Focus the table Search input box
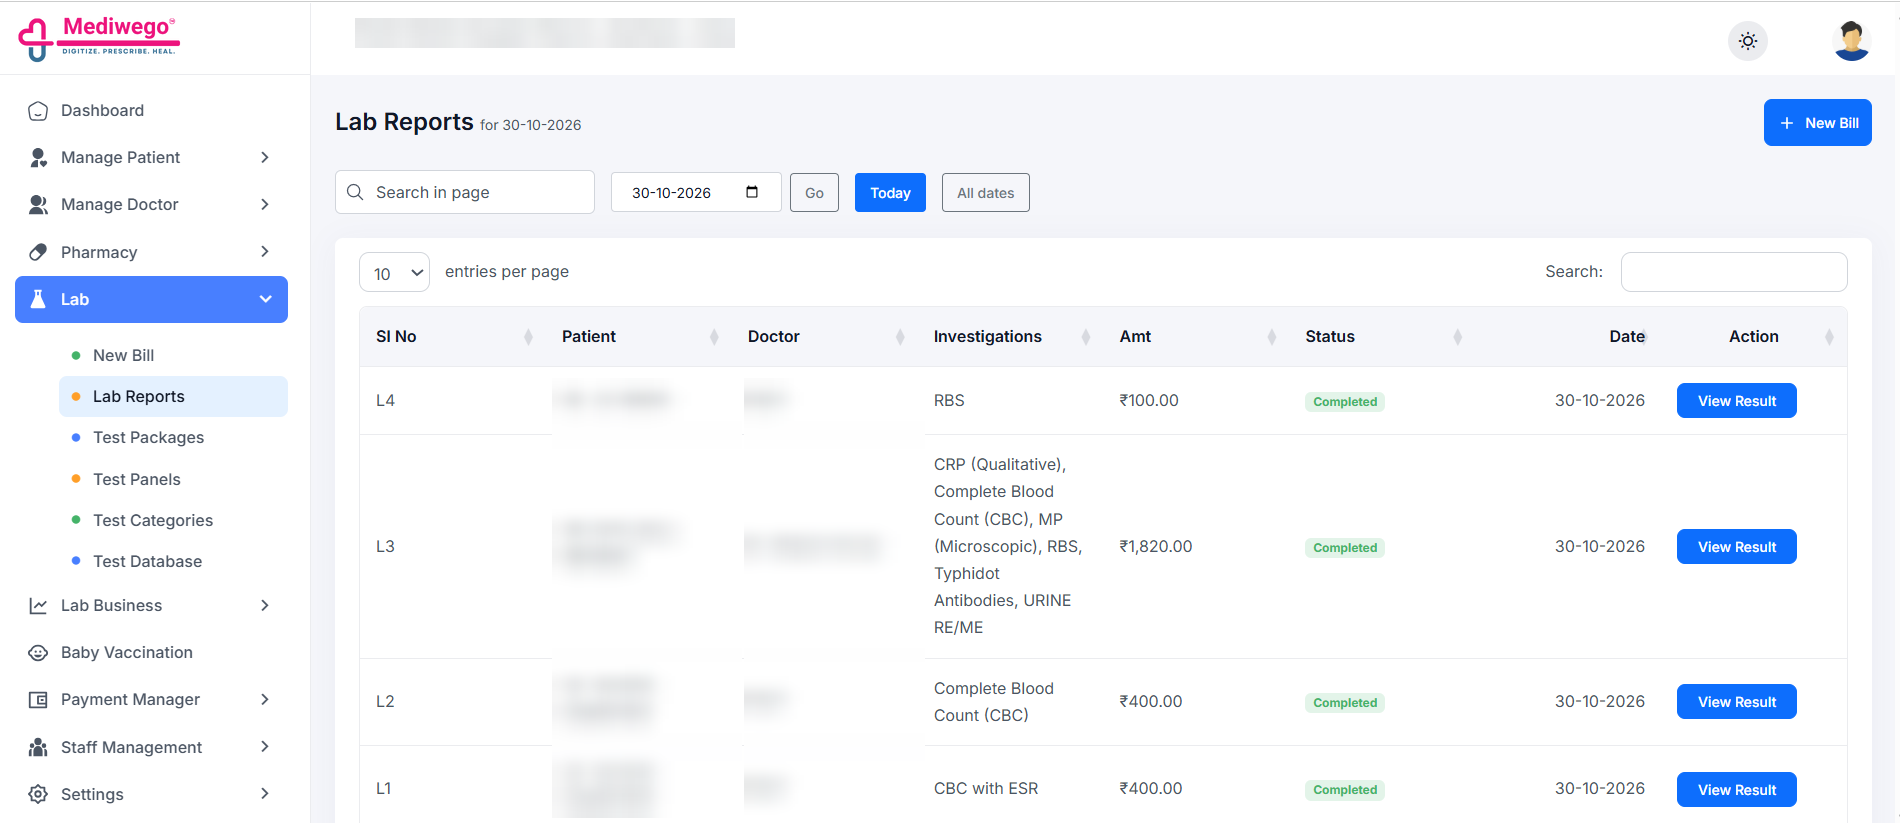The image size is (1900, 823). [1734, 272]
